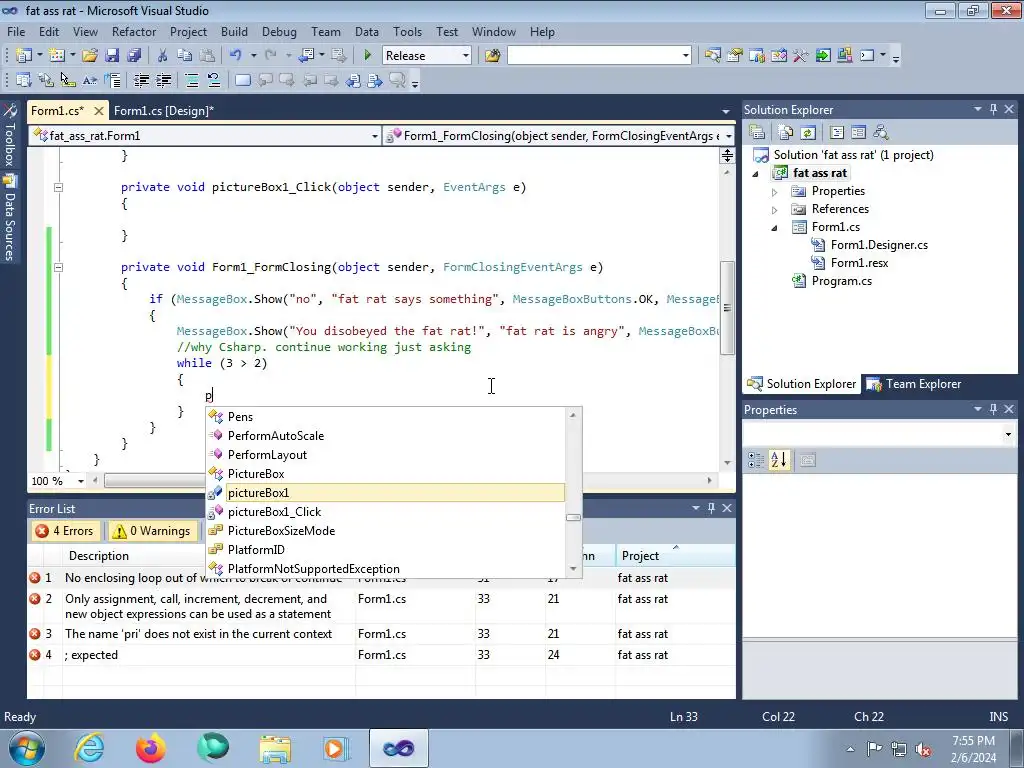Switch to the Team Explorer tab
The width and height of the screenshot is (1024, 768).
[x=914, y=384]
